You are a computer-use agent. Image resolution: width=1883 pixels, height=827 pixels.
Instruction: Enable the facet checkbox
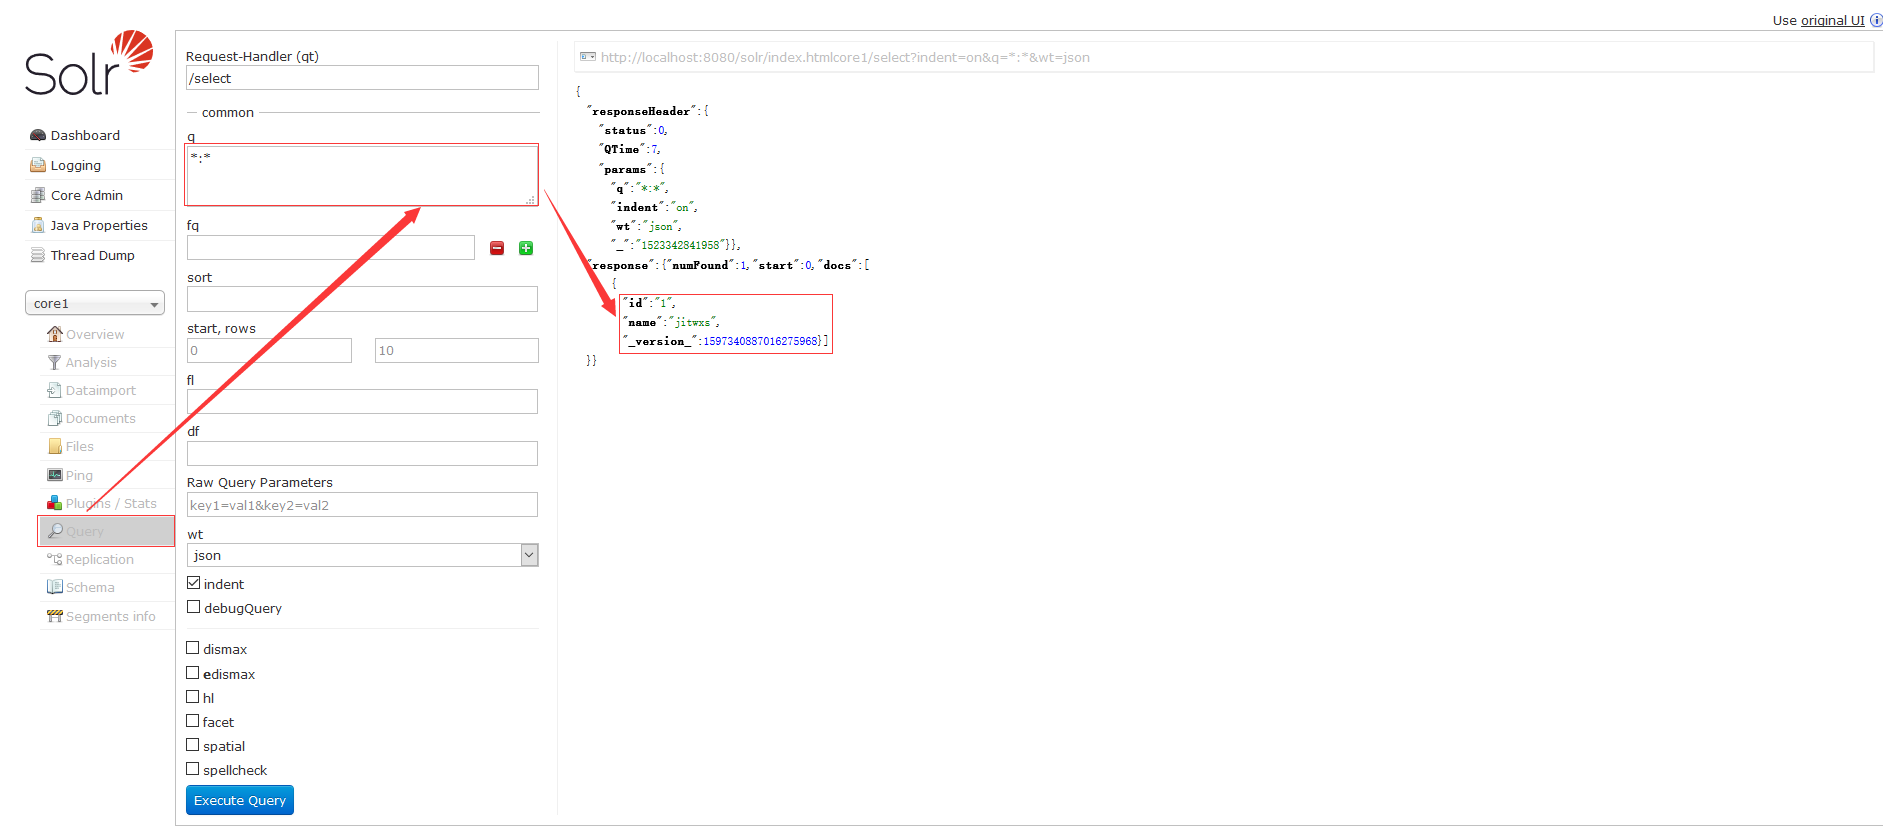(193, 721)
